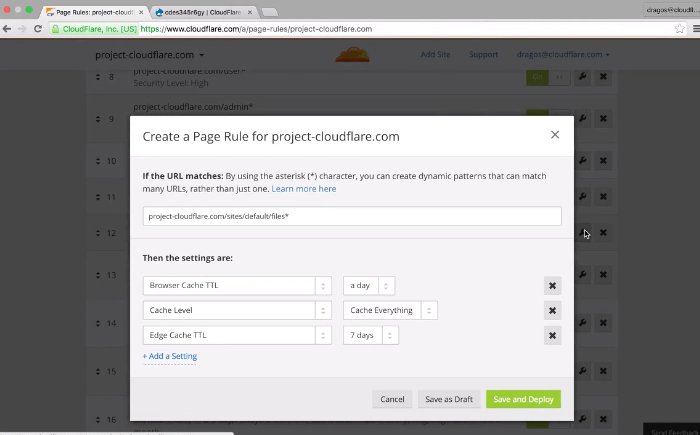700x435 pixels.
Task: Open the Cache Everything value dropdown
Action: click(x=390, y=310)
